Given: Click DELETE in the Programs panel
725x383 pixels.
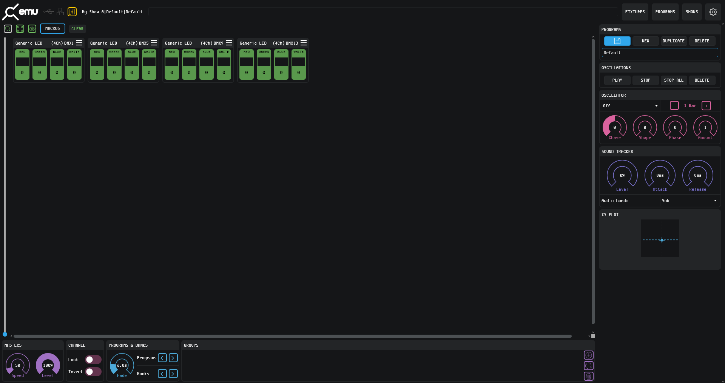Looking at the screenshot, I should [702, 41].
